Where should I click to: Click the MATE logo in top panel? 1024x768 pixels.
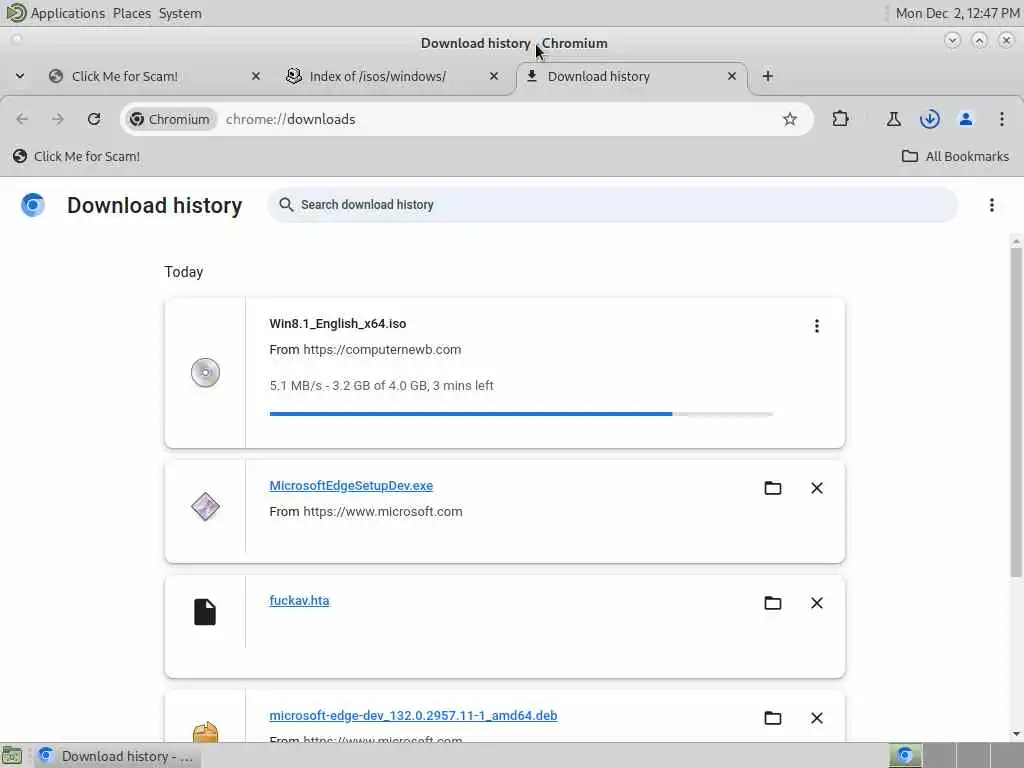14,13
